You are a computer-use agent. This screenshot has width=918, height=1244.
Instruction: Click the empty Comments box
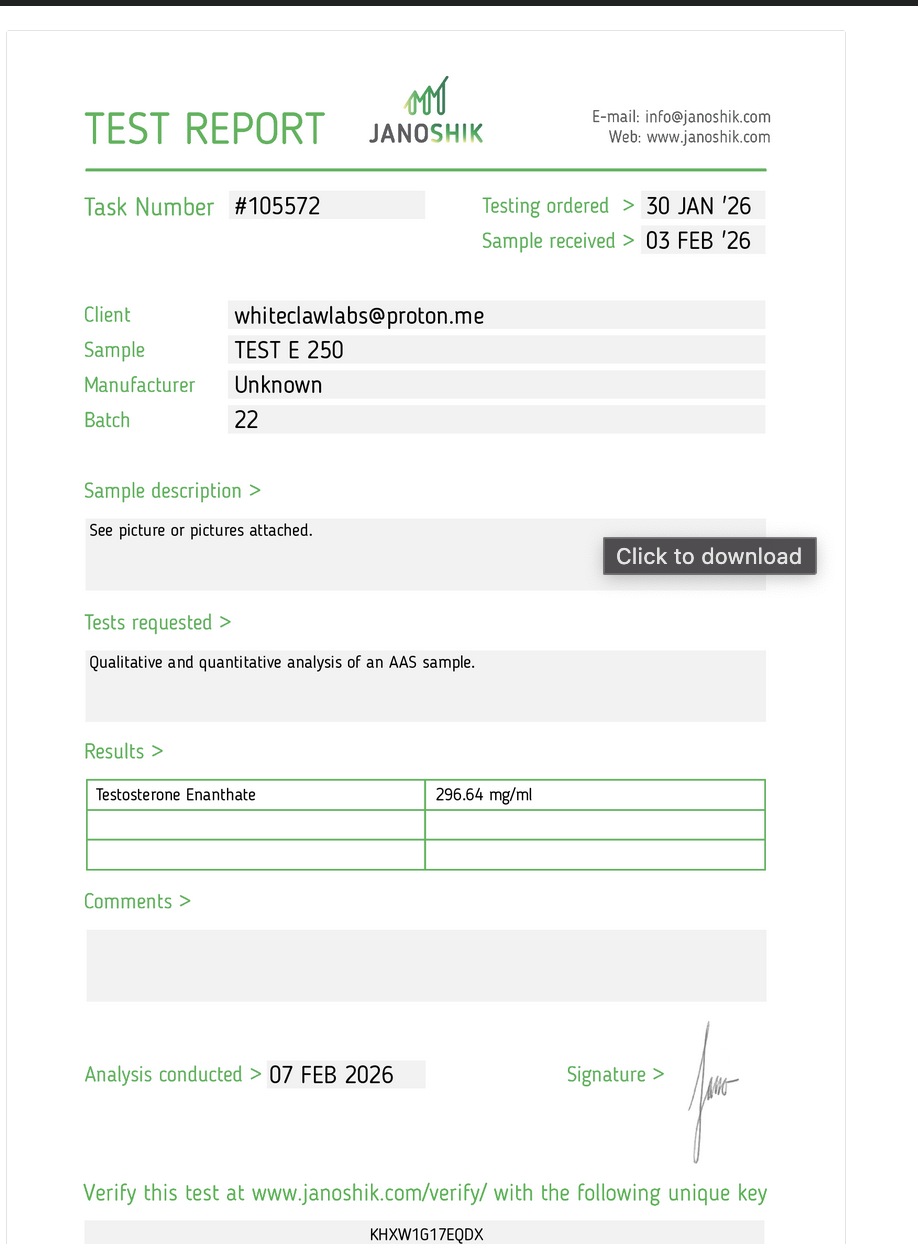(426, 965)
